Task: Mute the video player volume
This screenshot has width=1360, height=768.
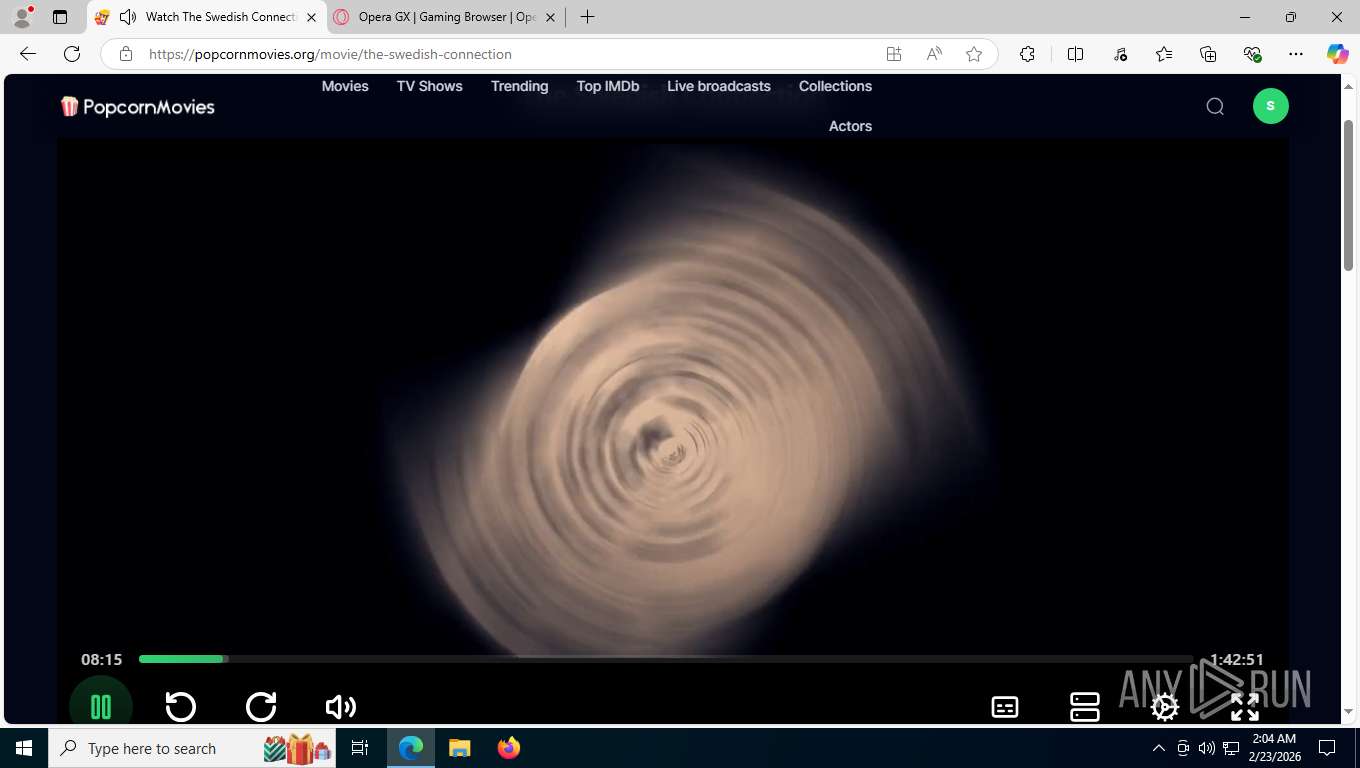Action: pos(341,707)
